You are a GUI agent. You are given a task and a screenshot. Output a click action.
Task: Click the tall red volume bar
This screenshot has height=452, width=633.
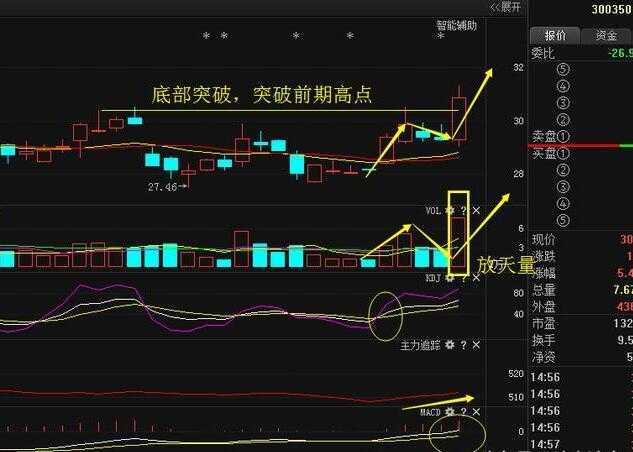459,241
